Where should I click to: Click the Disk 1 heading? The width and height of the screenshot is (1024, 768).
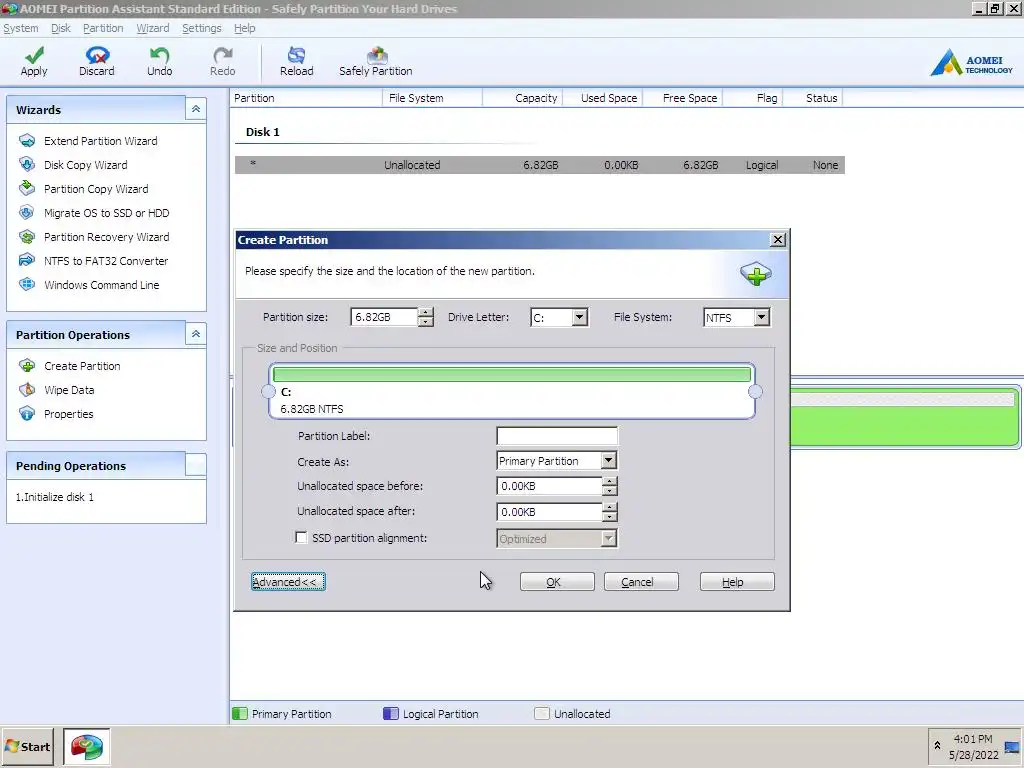263,132
